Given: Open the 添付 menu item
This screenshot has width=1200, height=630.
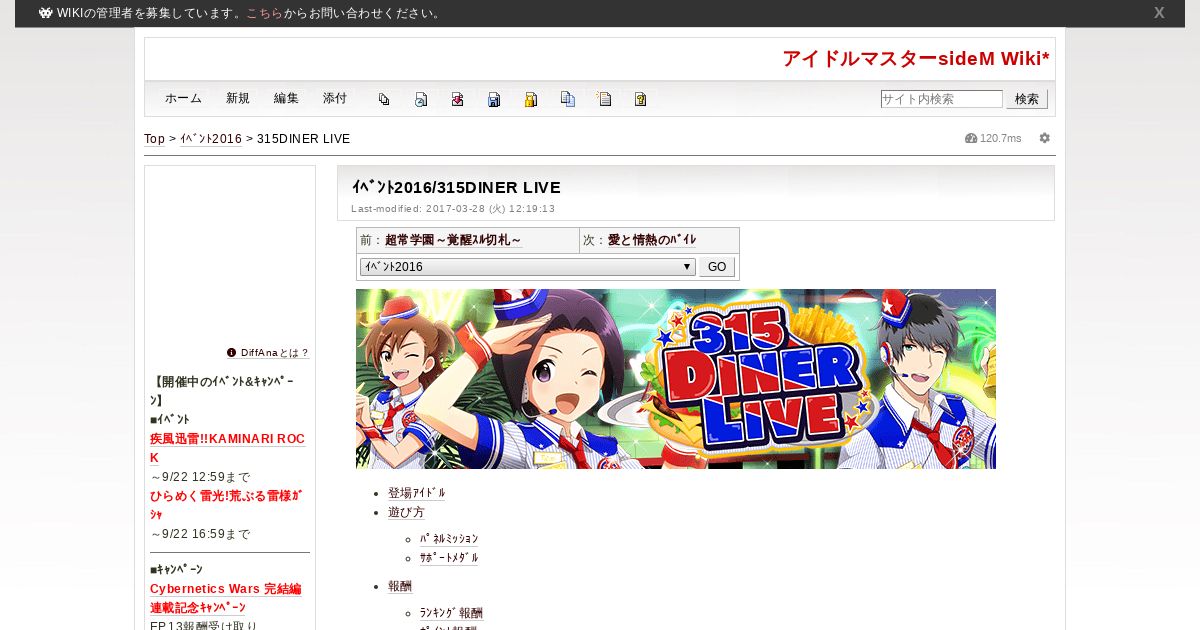Looking at the screenshot, I should tap(335, 98).
